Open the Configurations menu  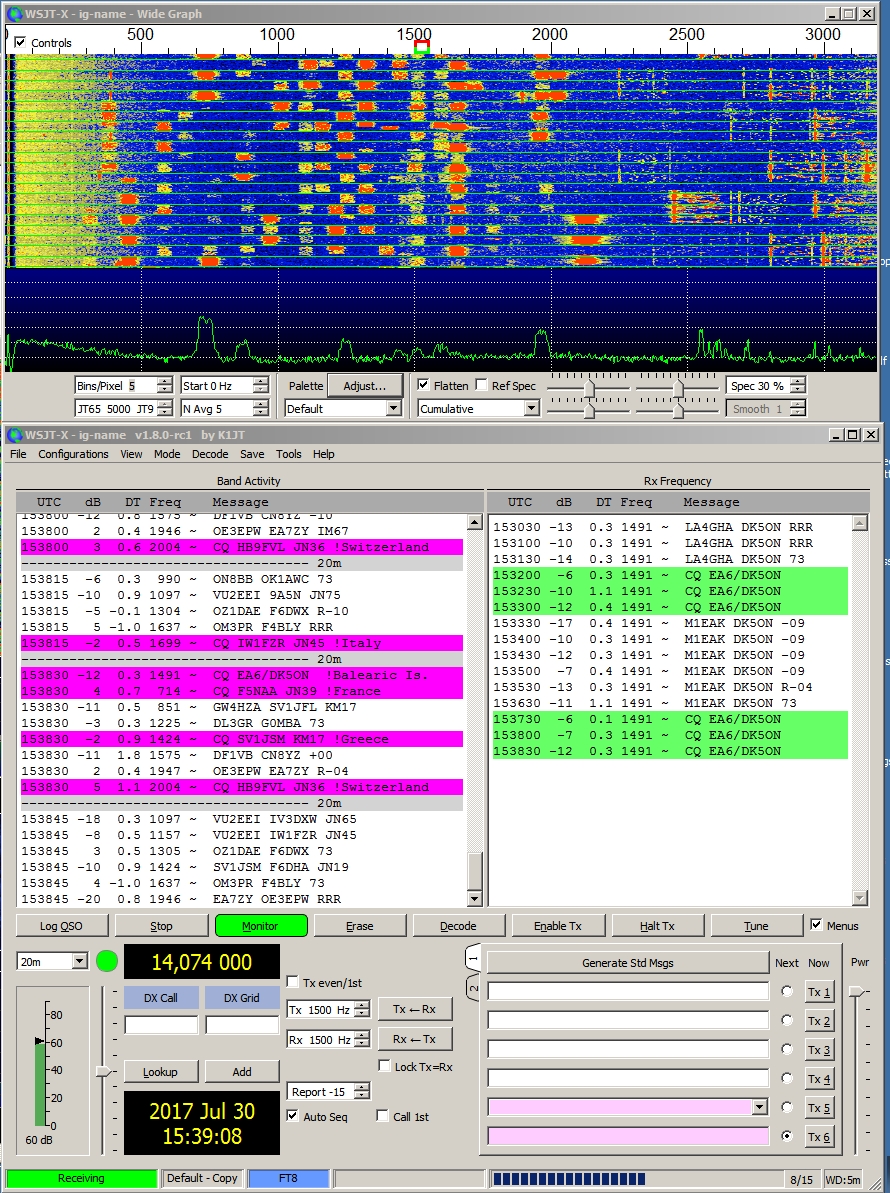[73, 454]
